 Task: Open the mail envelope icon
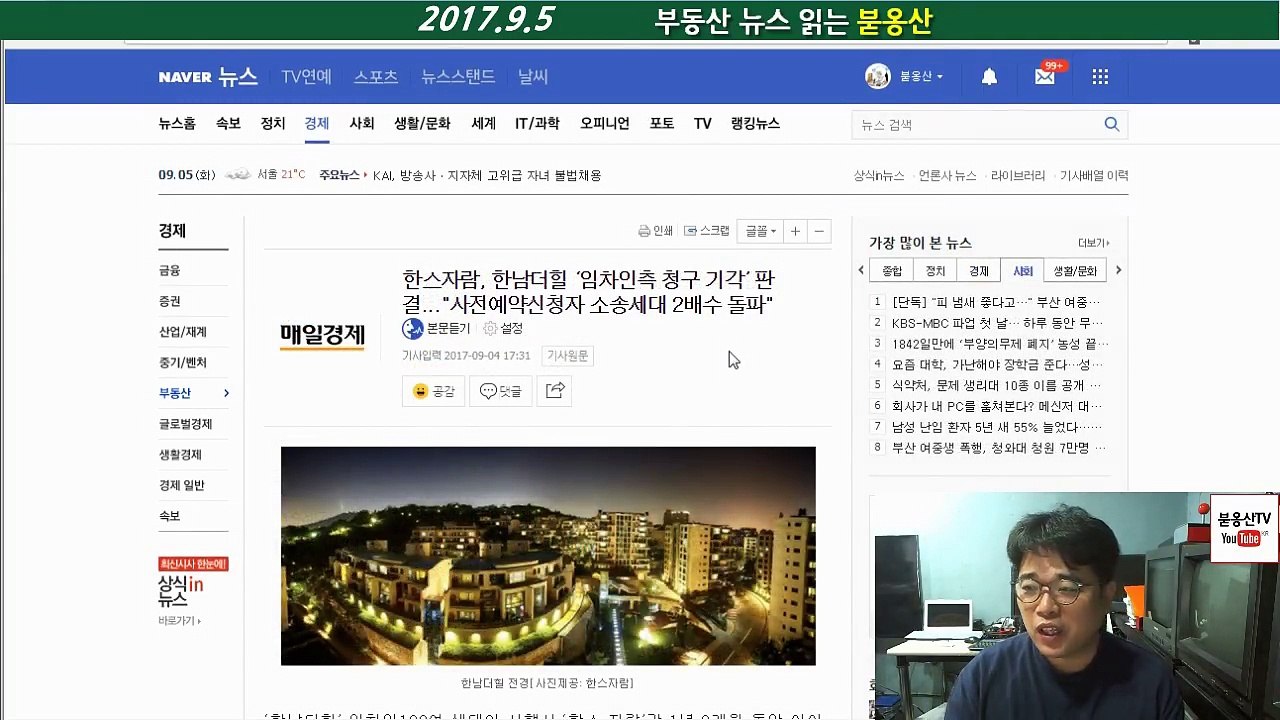(1045, 77)
